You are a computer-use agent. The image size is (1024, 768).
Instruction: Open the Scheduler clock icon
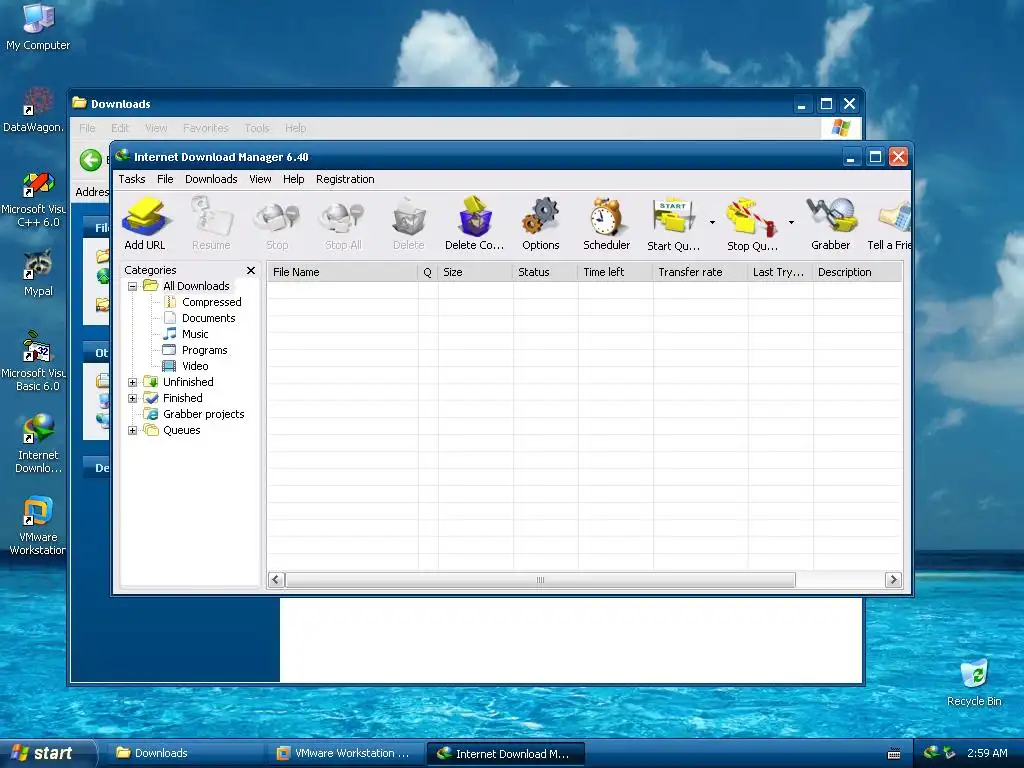[x=607, y=223]
